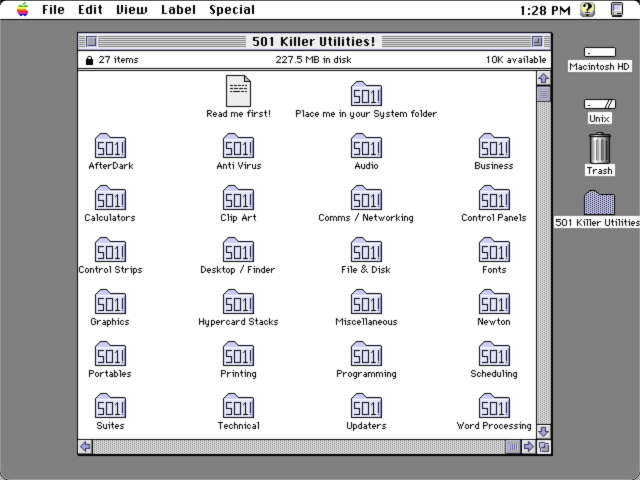This screenshot has height=480, width=640.
Task: Select the Updaters folder
Action: 366,406
